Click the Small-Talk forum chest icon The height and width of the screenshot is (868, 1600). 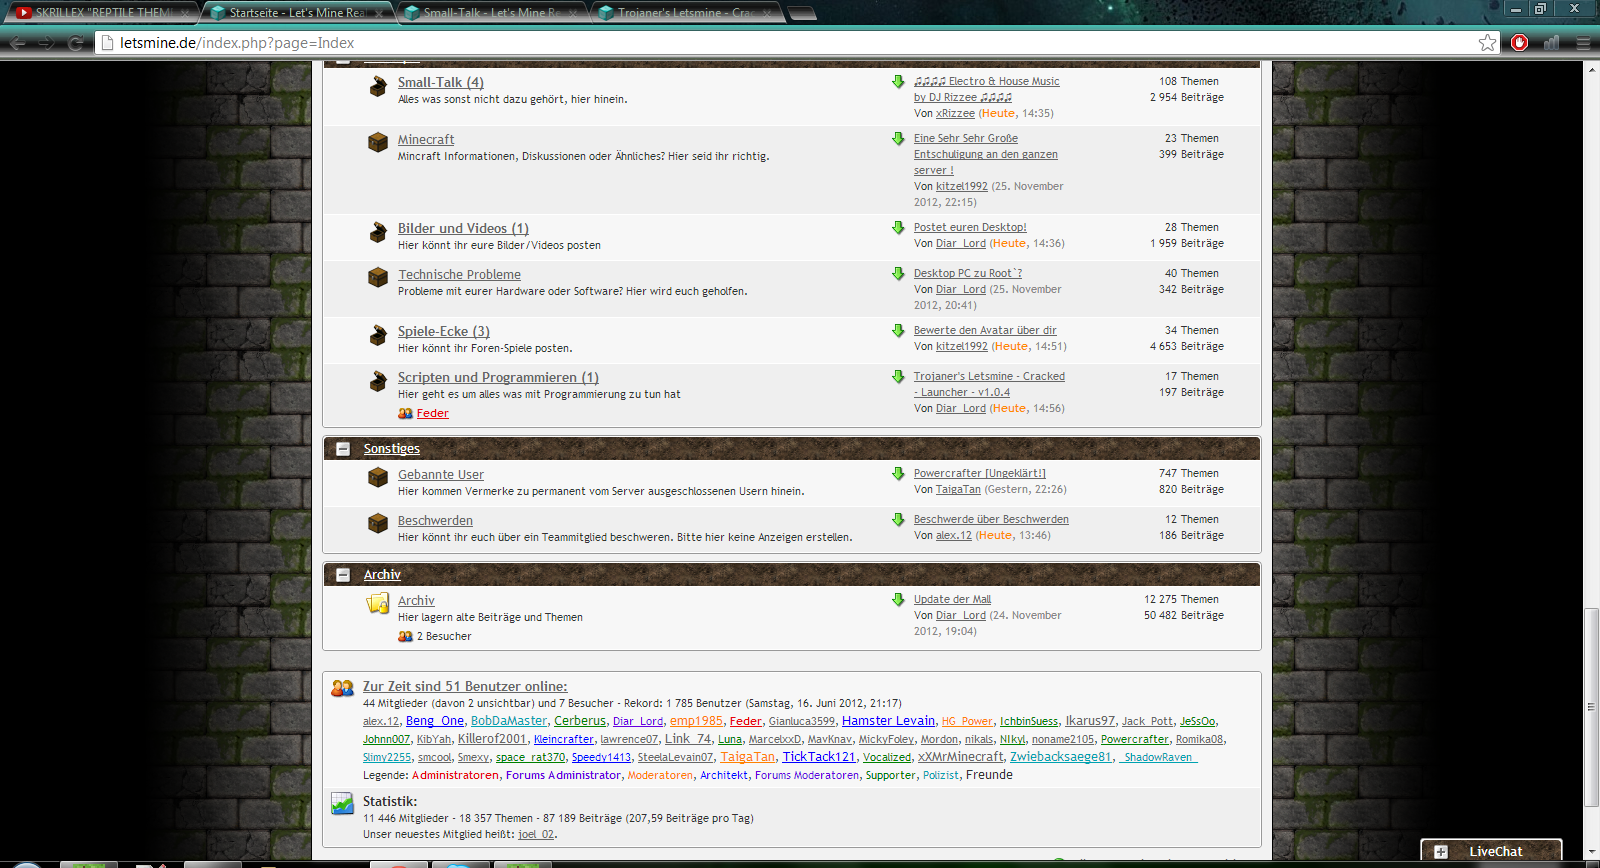point(378,88)
